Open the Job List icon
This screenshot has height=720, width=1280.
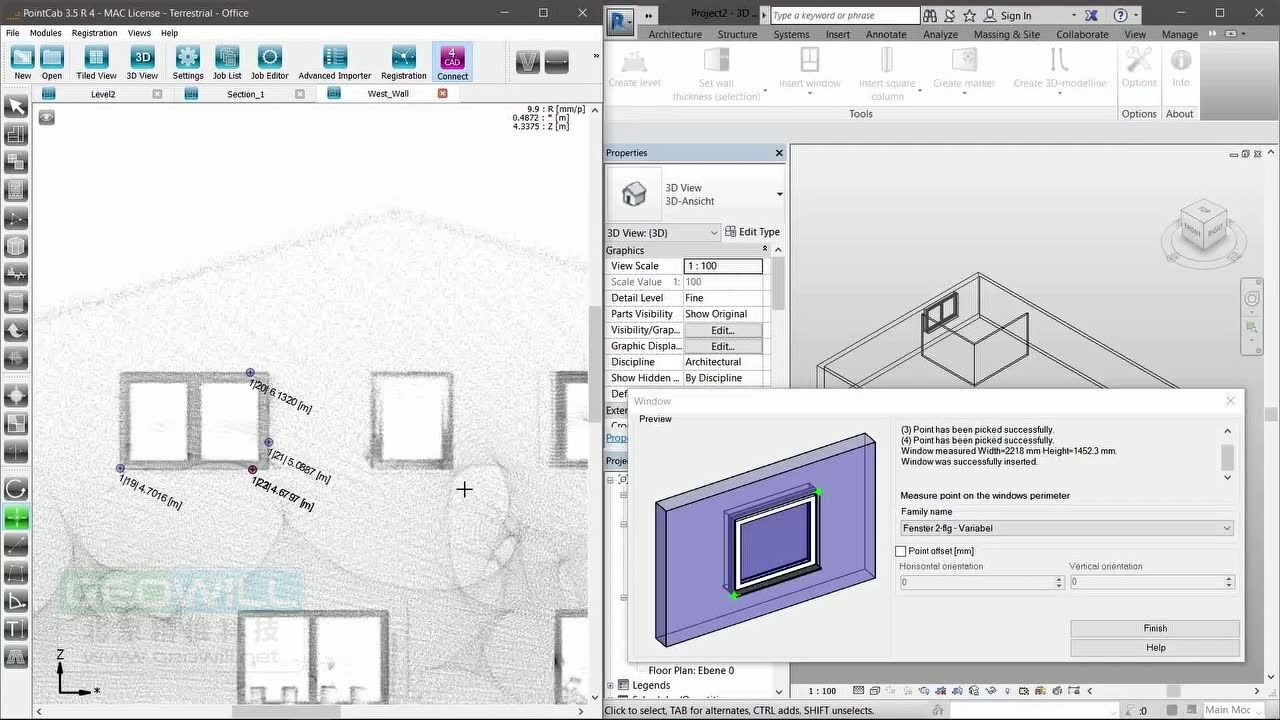tap(227, 62)
